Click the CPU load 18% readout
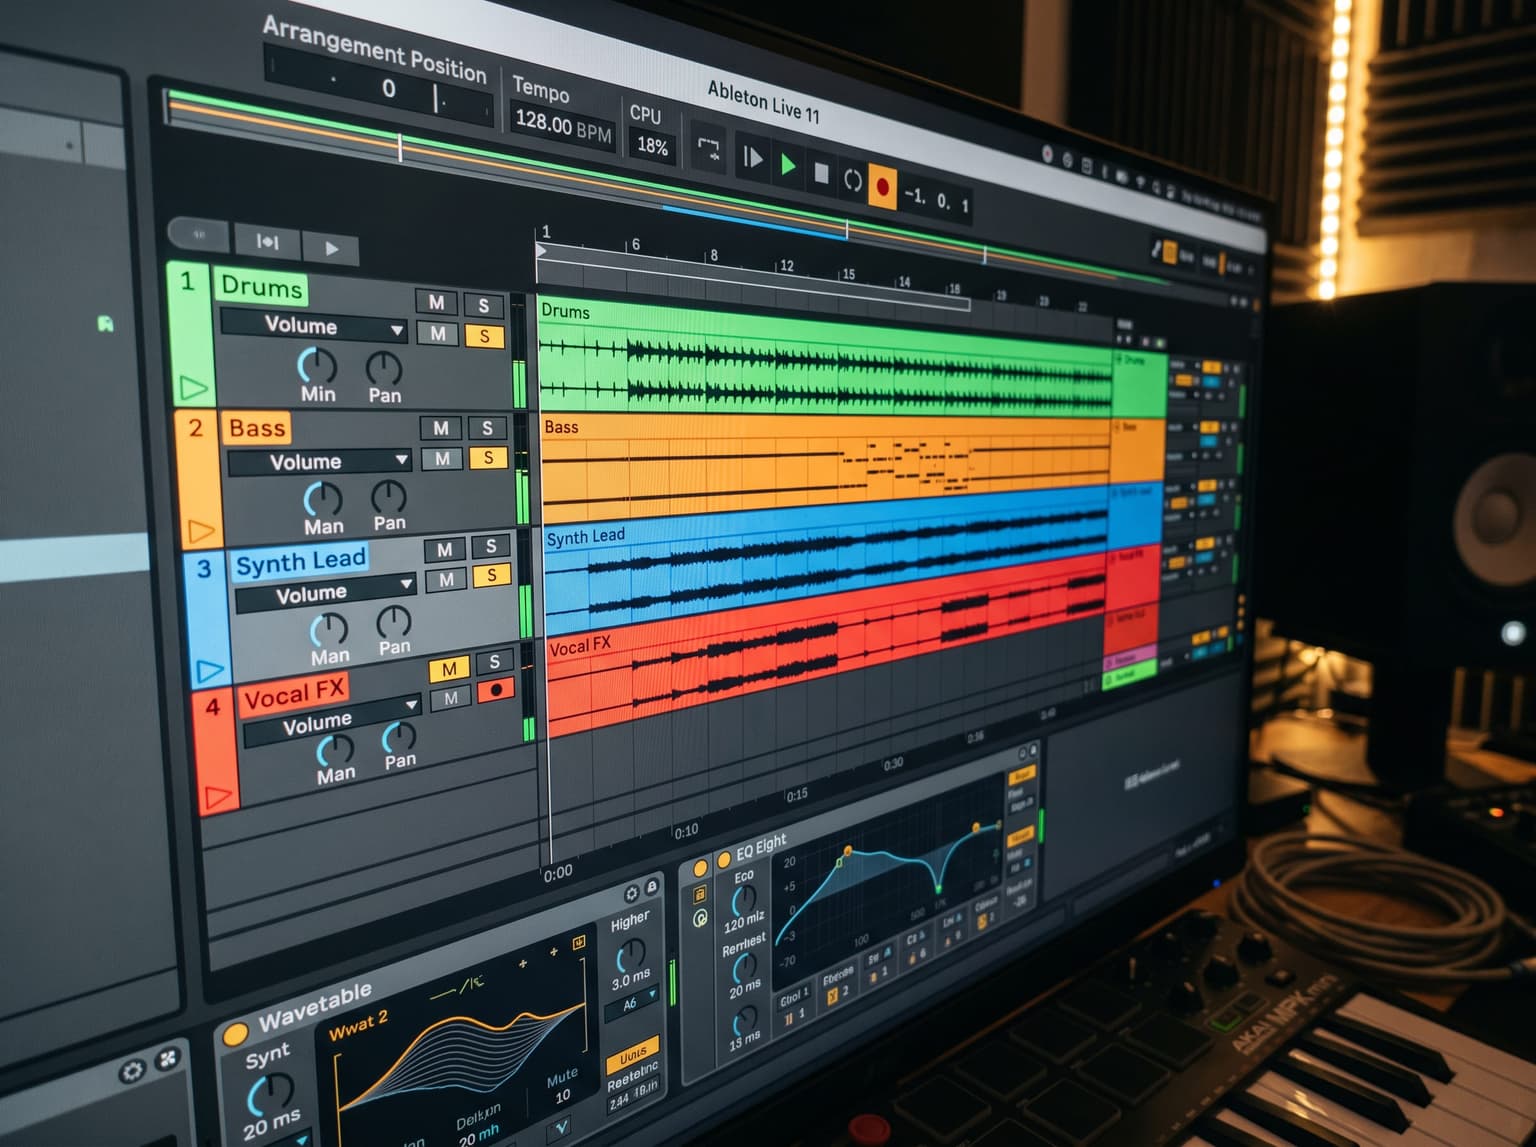The width and height of the screenshot is (1536, 1147). click(x=653, y=146)
